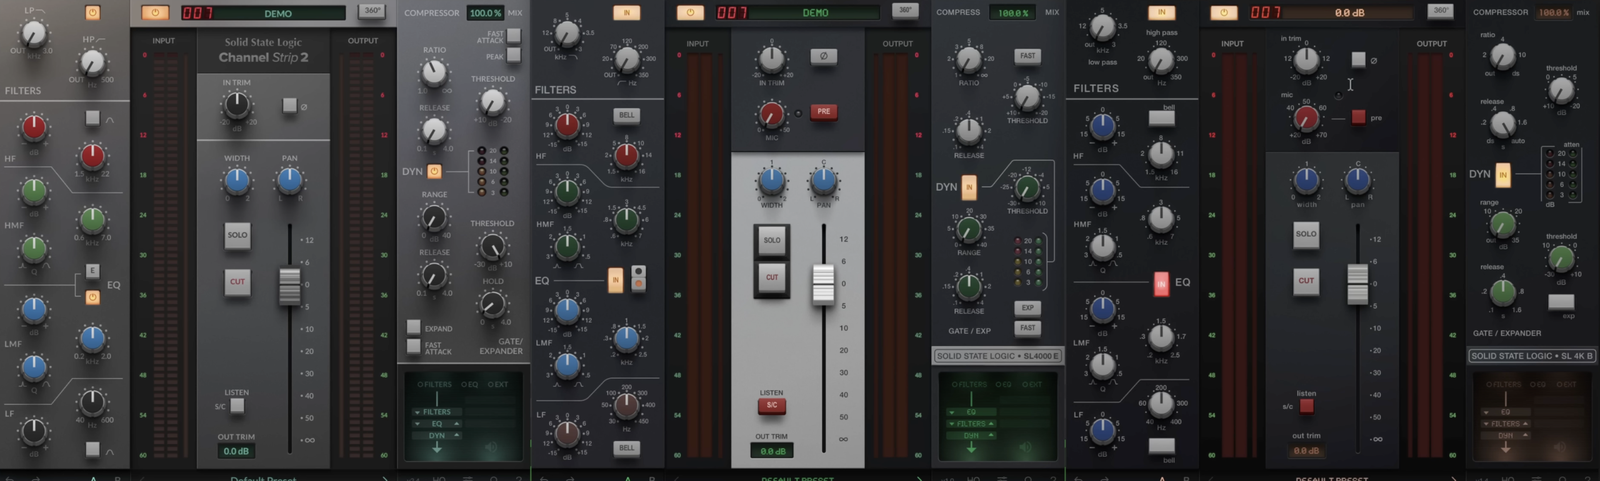Toggle DYN IN switch on SL4000 E
This screenshot has width=1600, height=481.
pos(968,186)
